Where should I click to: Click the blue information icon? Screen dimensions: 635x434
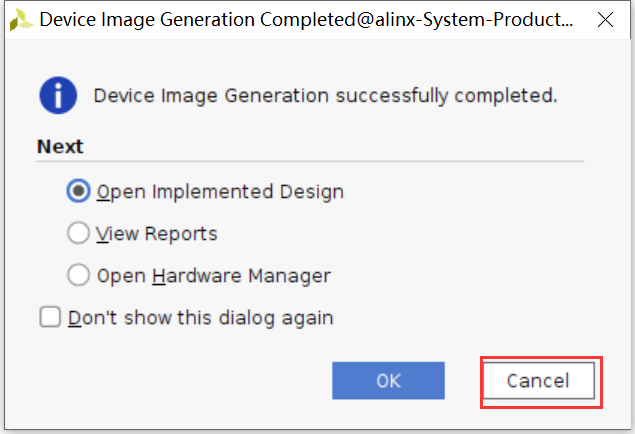[58, 96]
